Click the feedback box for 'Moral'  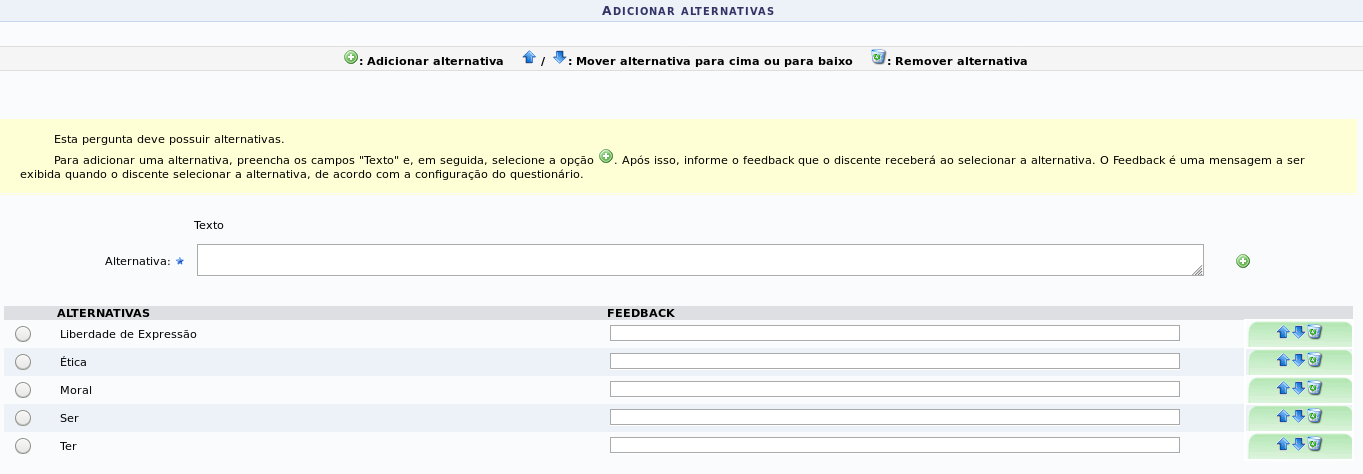[x=894, y=389]
